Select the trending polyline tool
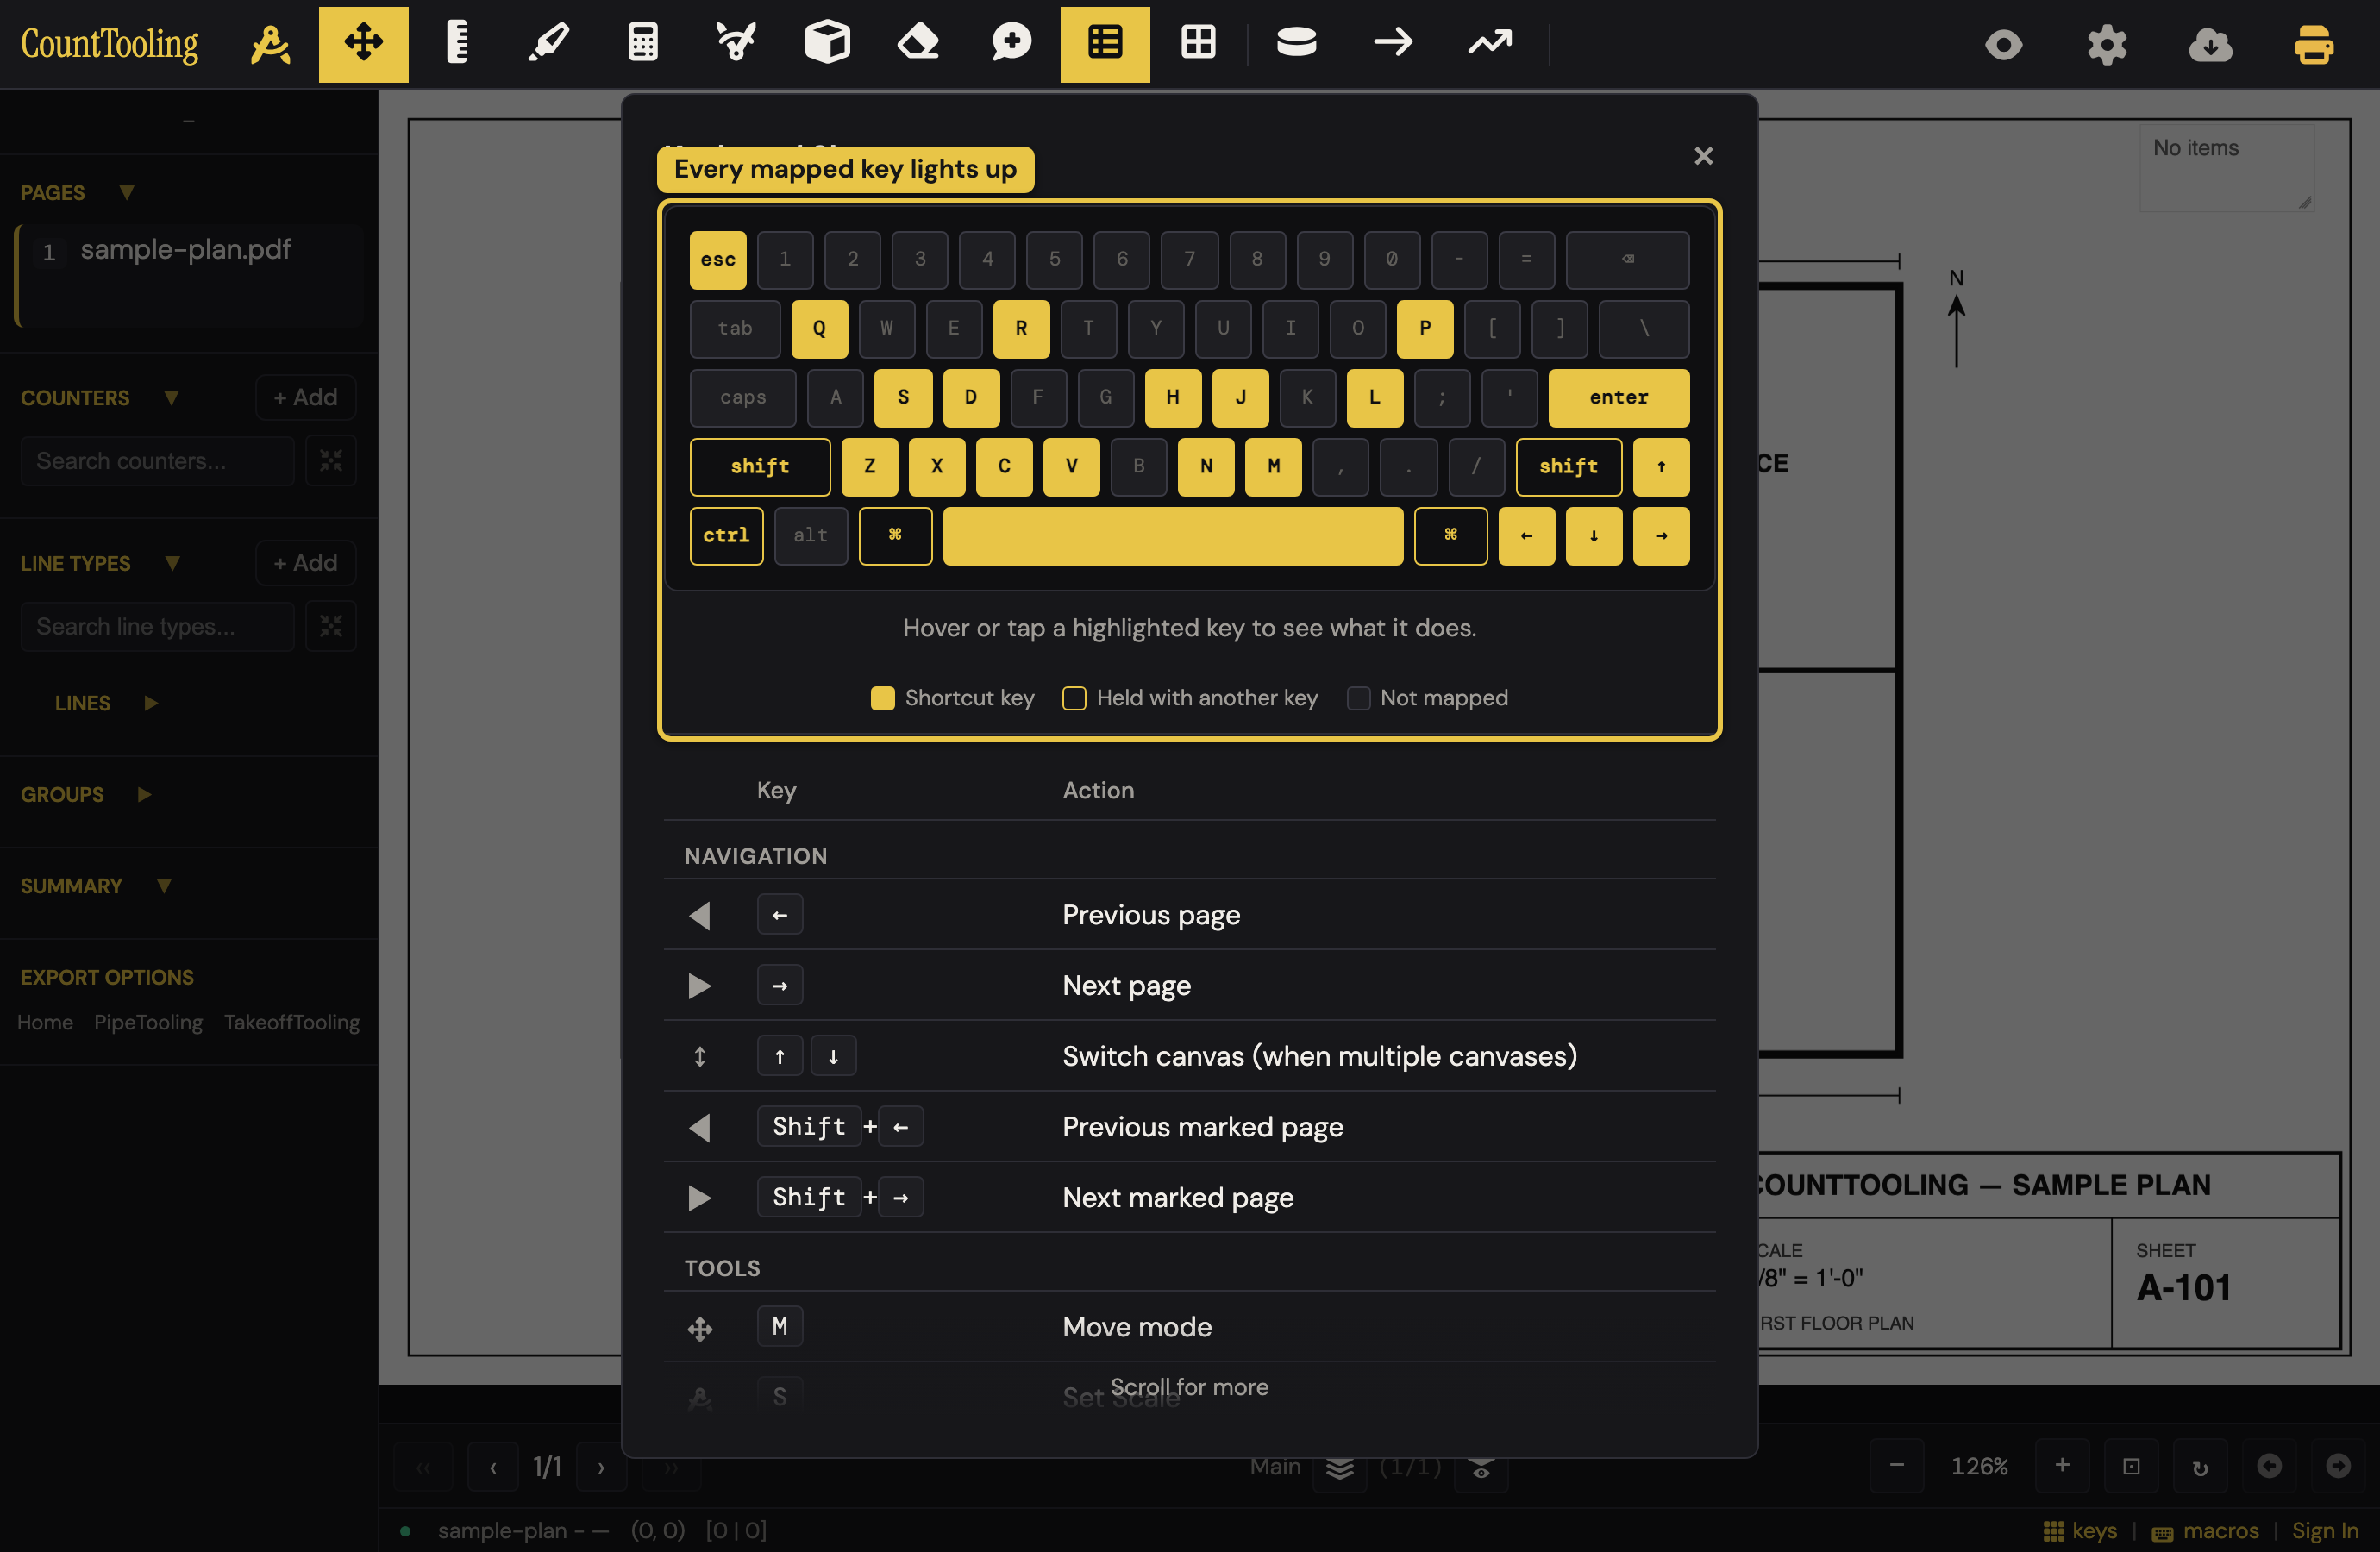Screen dimensions: 2380x1552 [x=1490, y=44]
